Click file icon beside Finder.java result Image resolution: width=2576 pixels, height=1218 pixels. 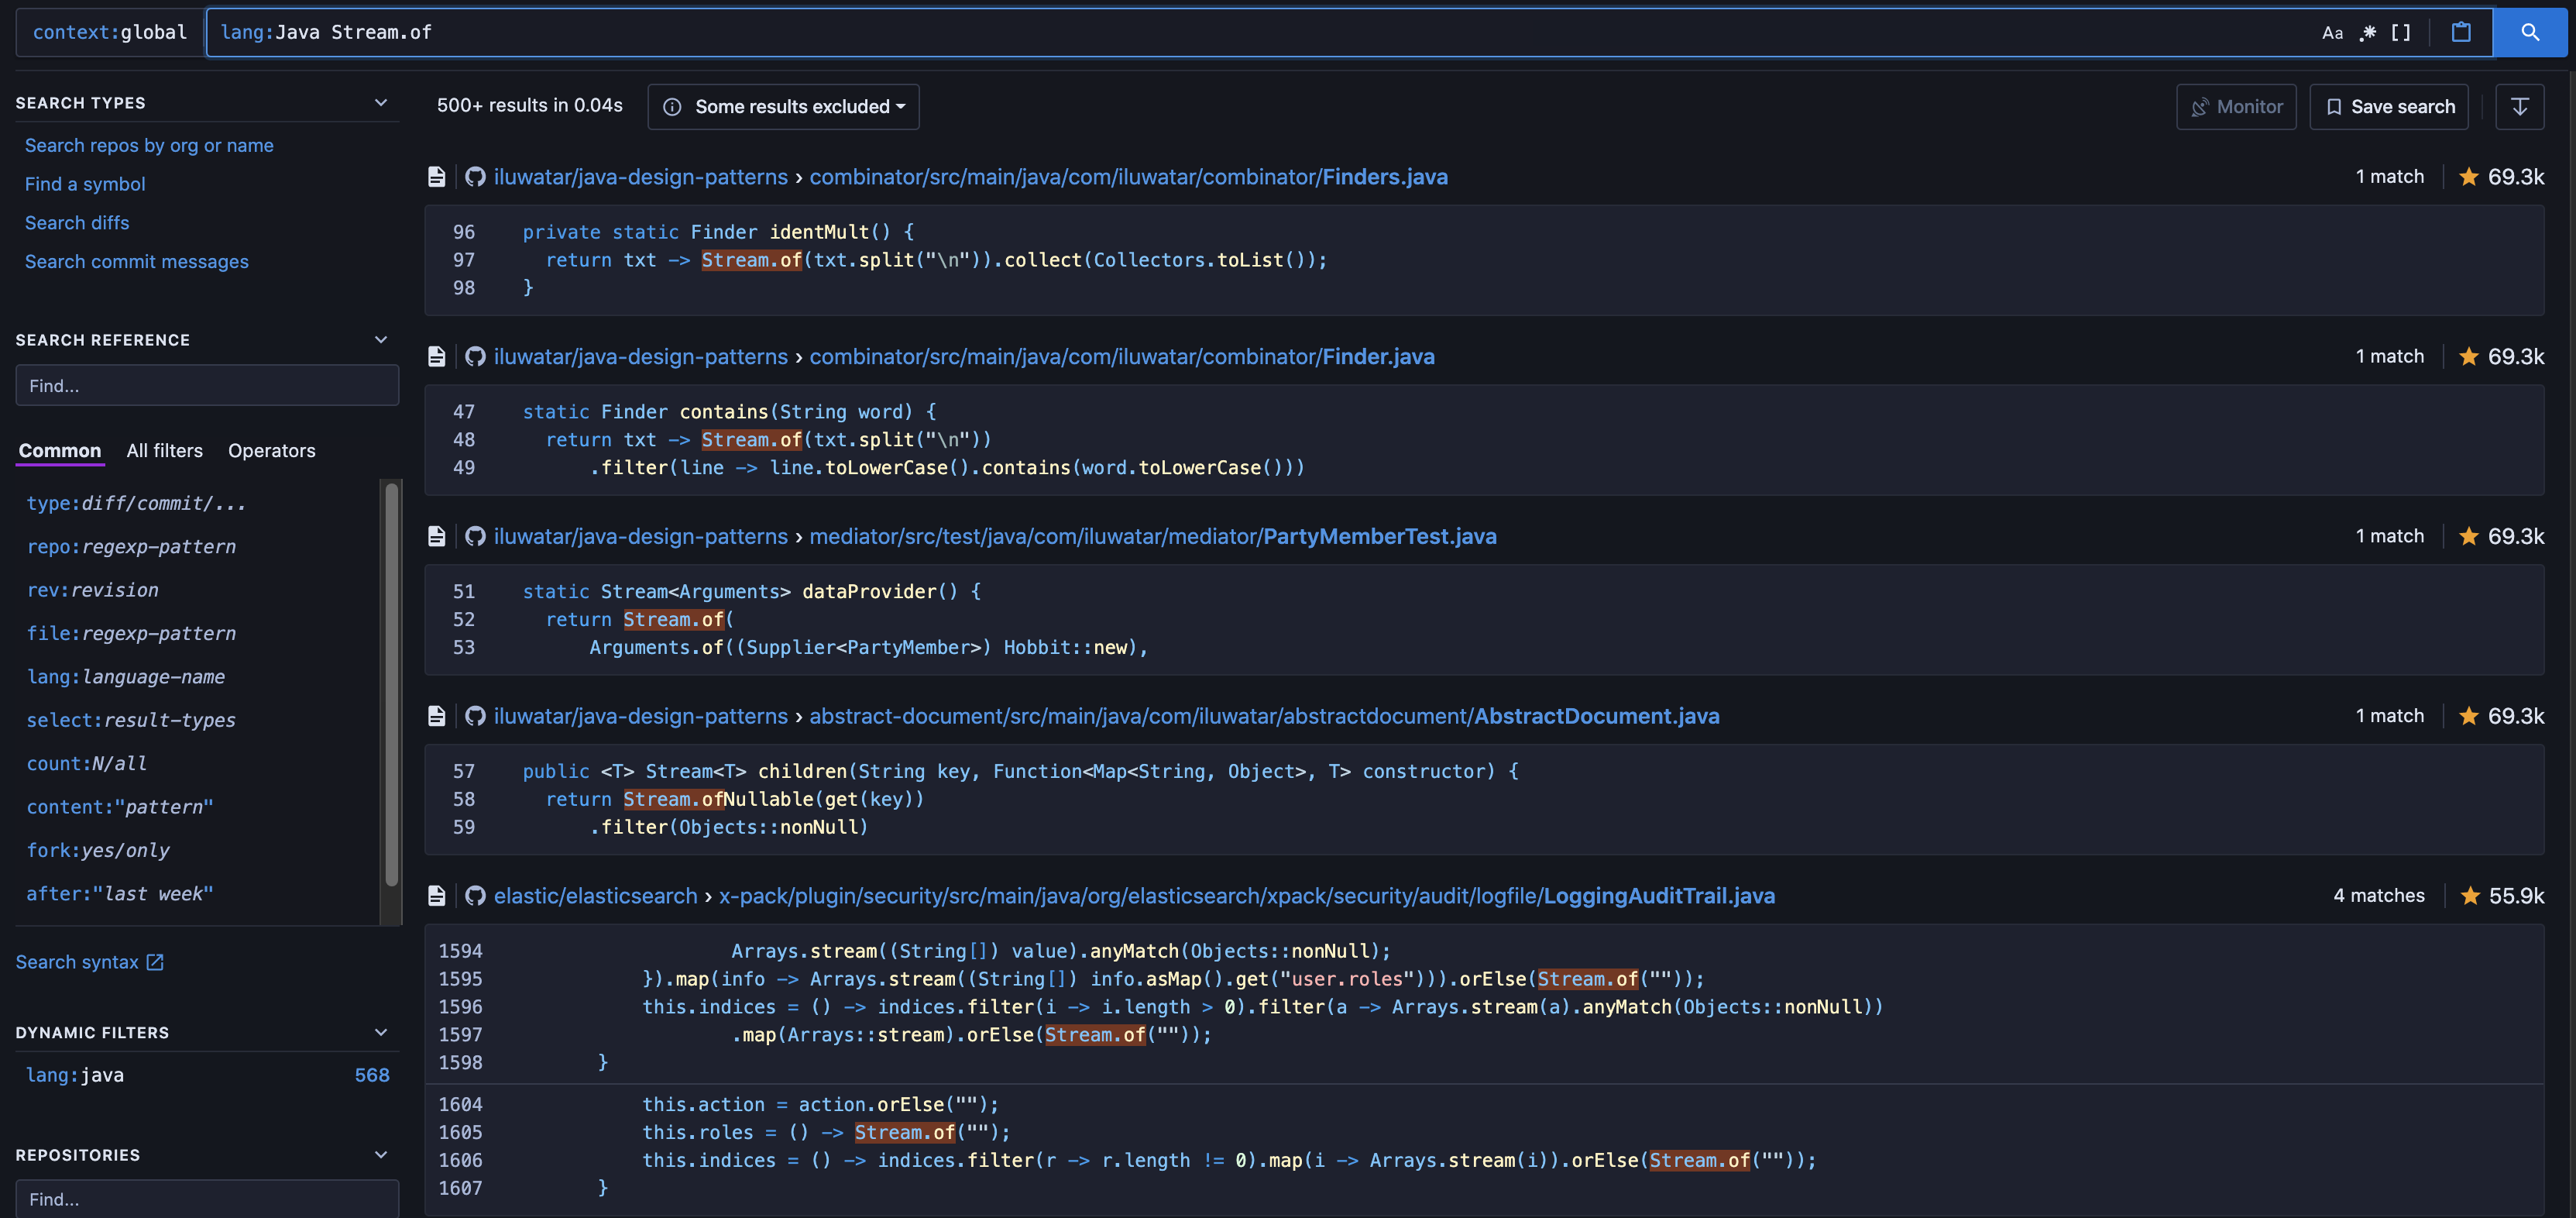pos(437,357)
